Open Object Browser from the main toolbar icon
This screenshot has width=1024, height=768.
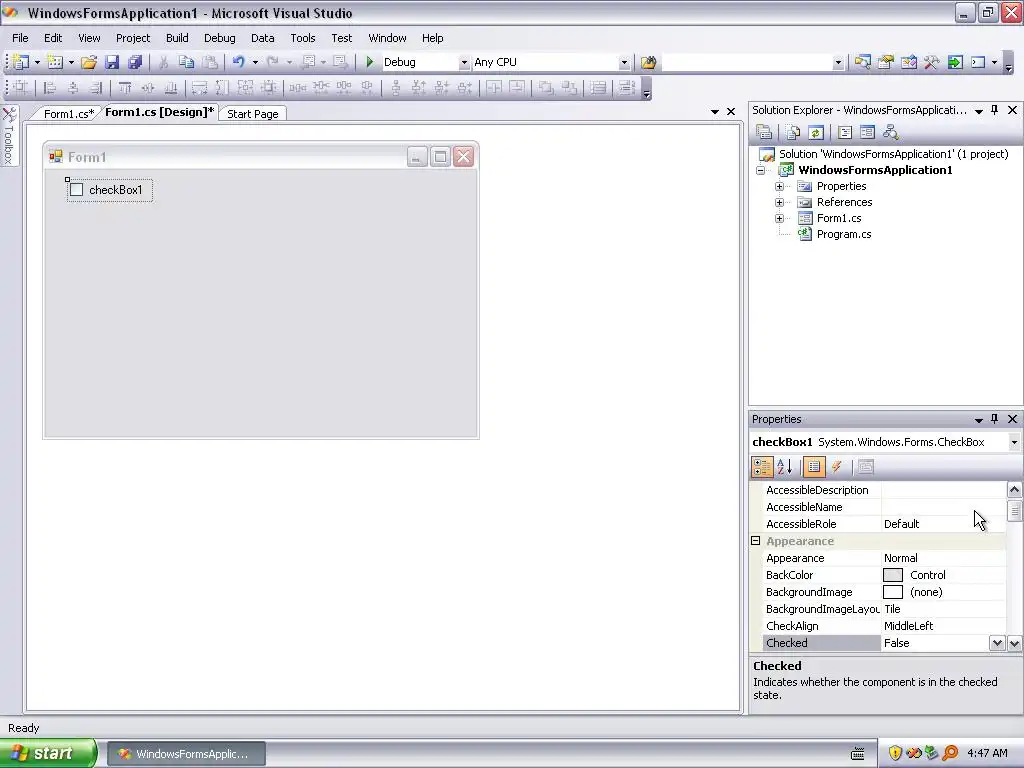tap(908, 62)
